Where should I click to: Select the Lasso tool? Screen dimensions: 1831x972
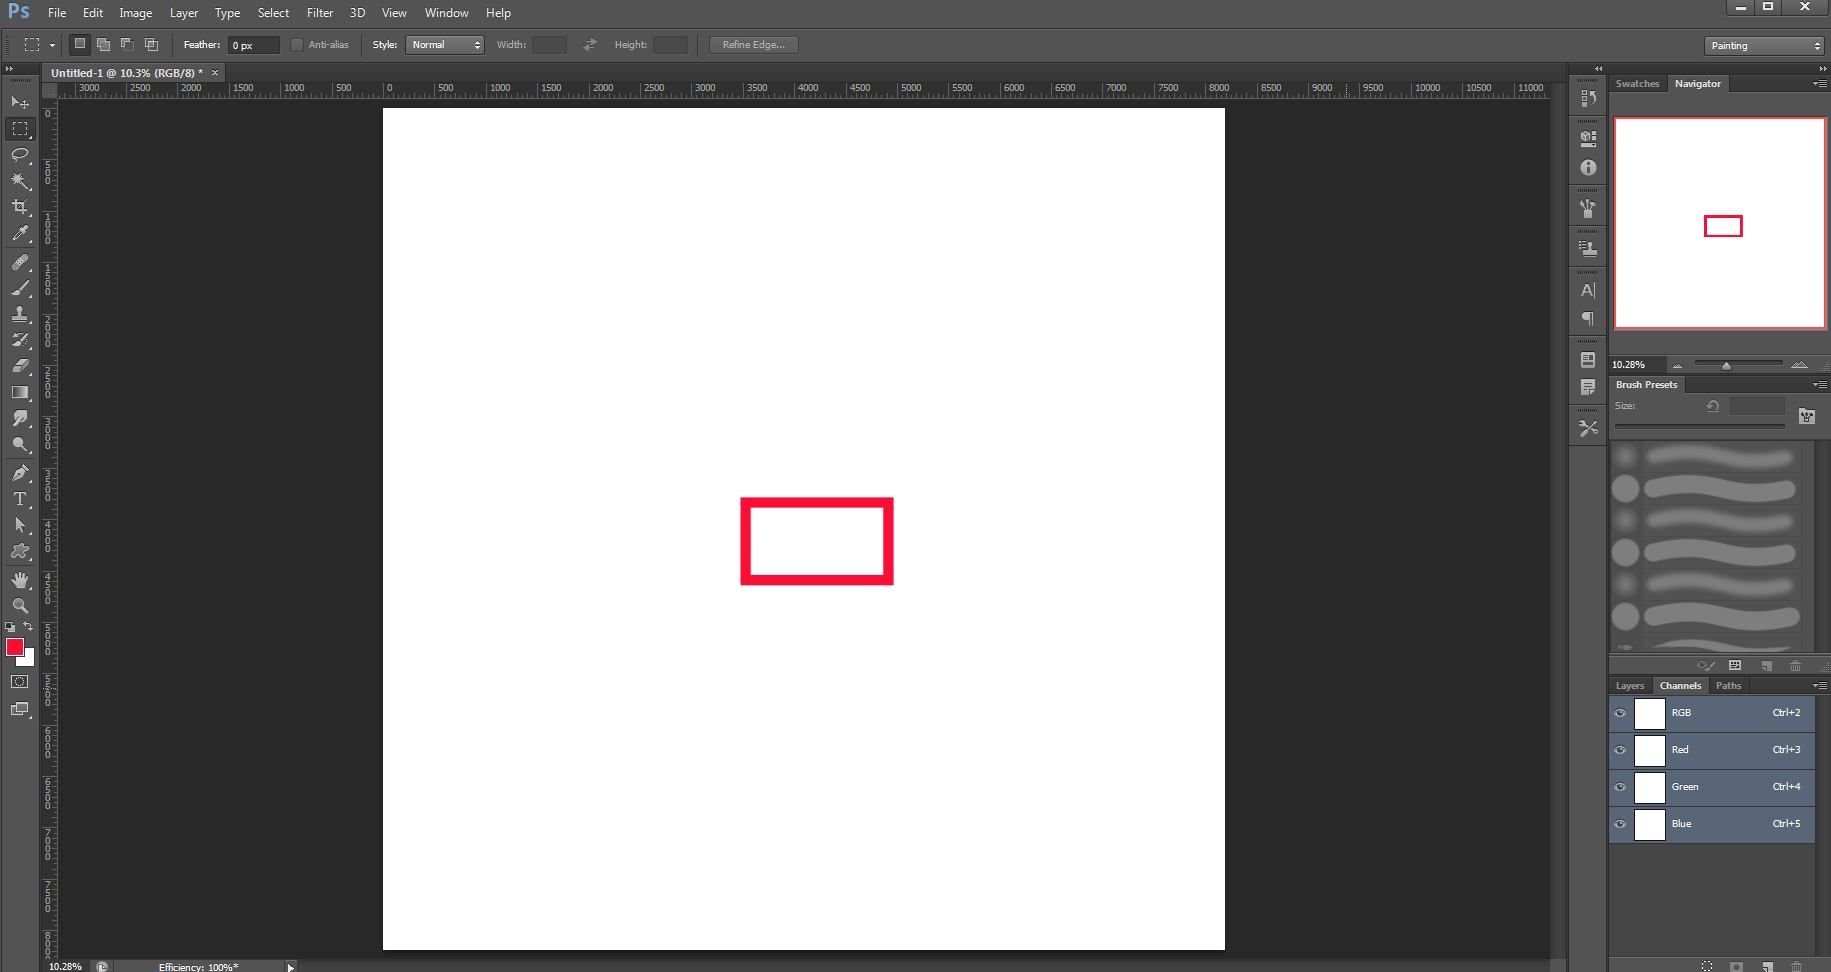tap(20, 155)
